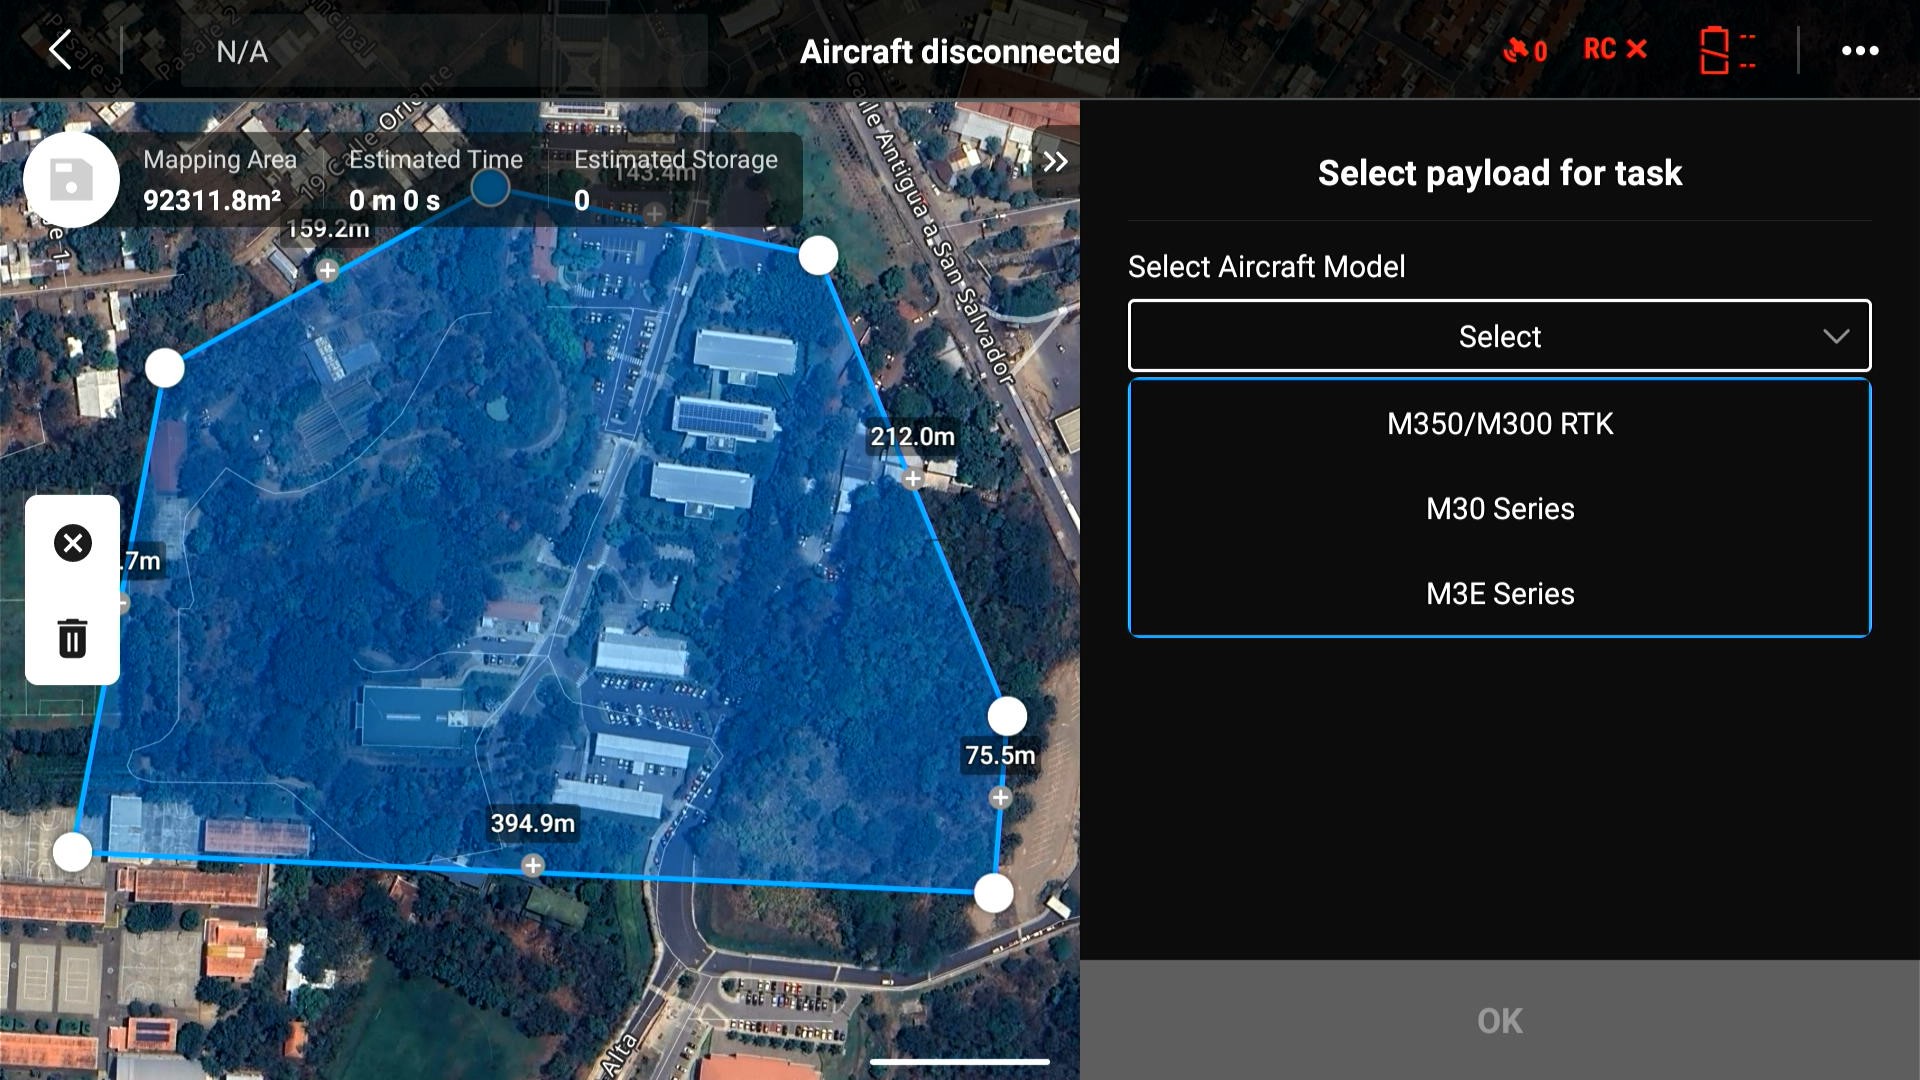This screenshot has height=1080, width=1920.
Task: Click the Aircraft disconnected status text
Action: tap(959, 52)
